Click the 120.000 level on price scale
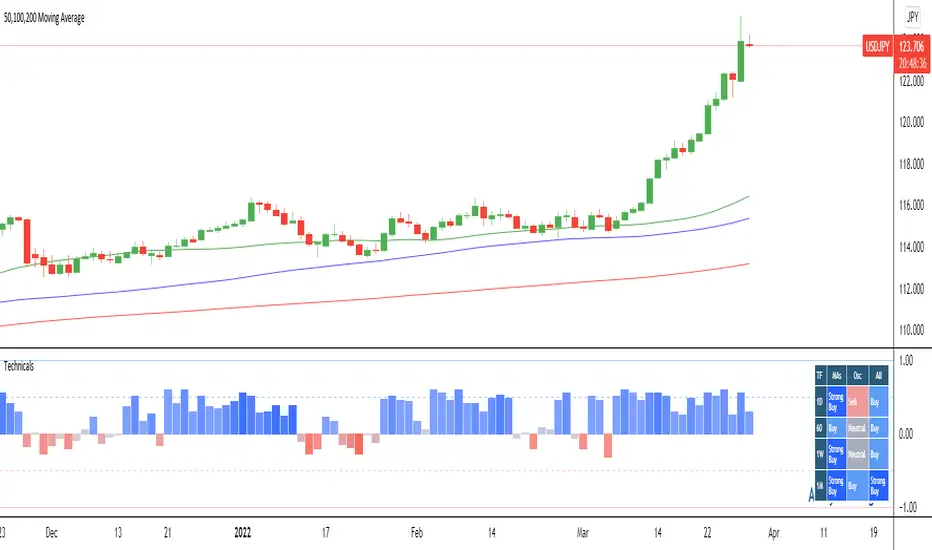932x550 pixels. [912, 122]
